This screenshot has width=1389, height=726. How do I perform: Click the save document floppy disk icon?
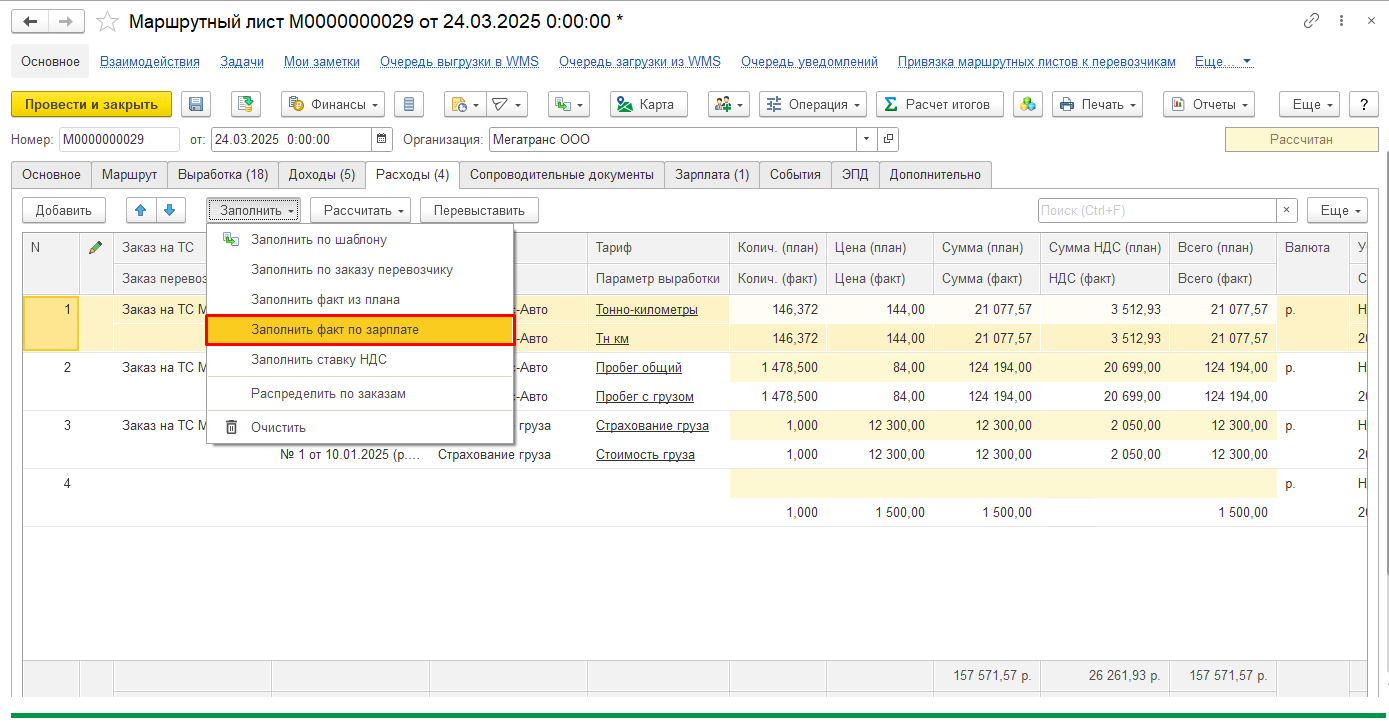196,104
